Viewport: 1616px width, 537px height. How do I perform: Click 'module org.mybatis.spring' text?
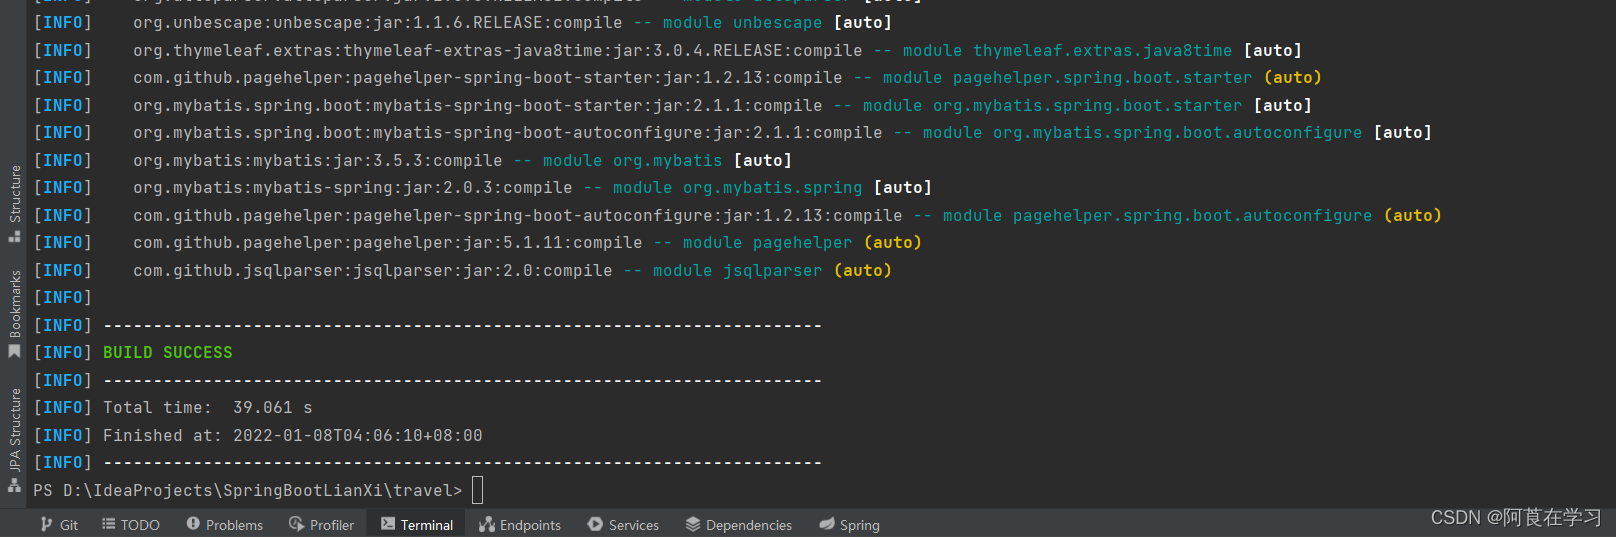(x=738, y=187)
